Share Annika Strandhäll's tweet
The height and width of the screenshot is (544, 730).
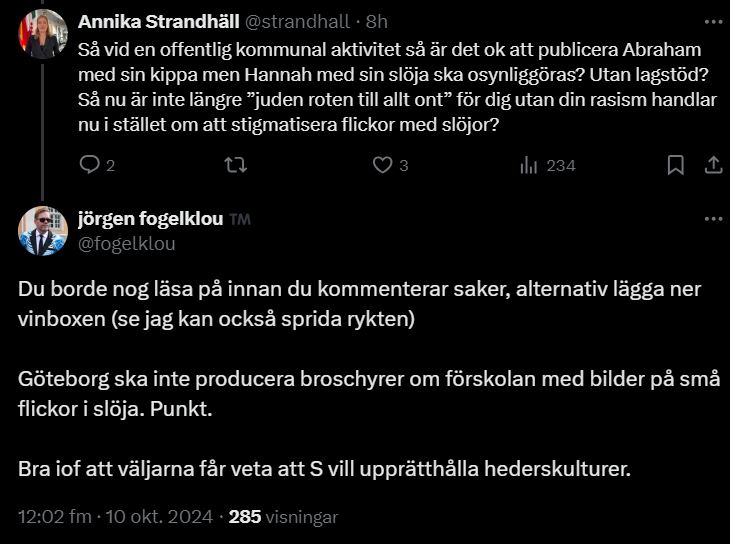(x=713, y=165)
